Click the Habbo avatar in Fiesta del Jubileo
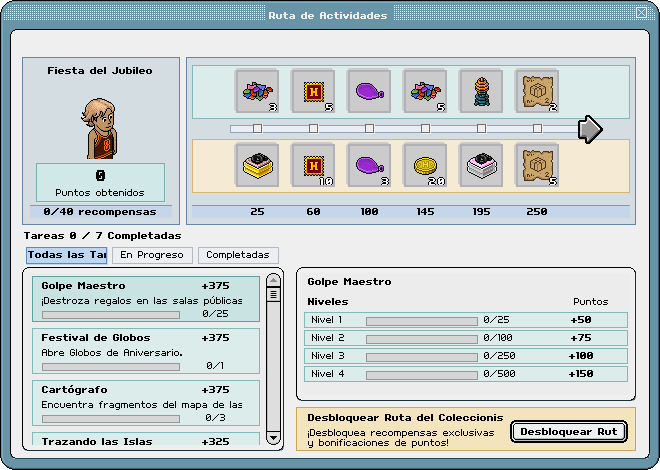Screen dimensions: 660x470 100,128
